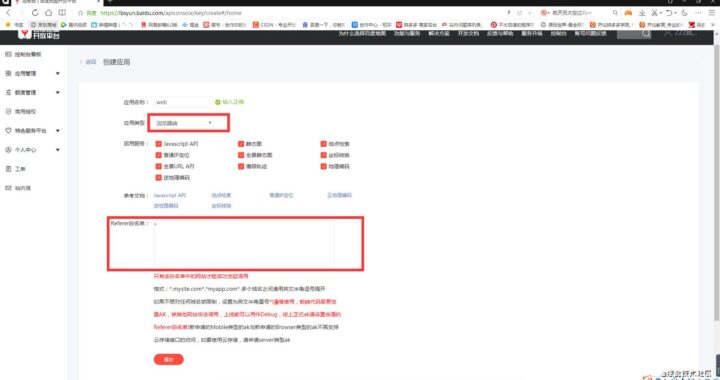Open the dropdown arrow beside undo icon
Viewport: 720px width, 380px height.
click(x=675, y=13)
